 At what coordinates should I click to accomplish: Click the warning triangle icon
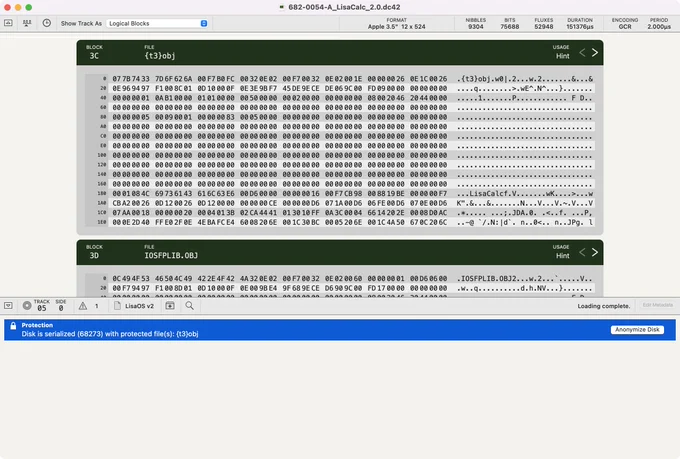pyautogui.click(x=83, y=306)
